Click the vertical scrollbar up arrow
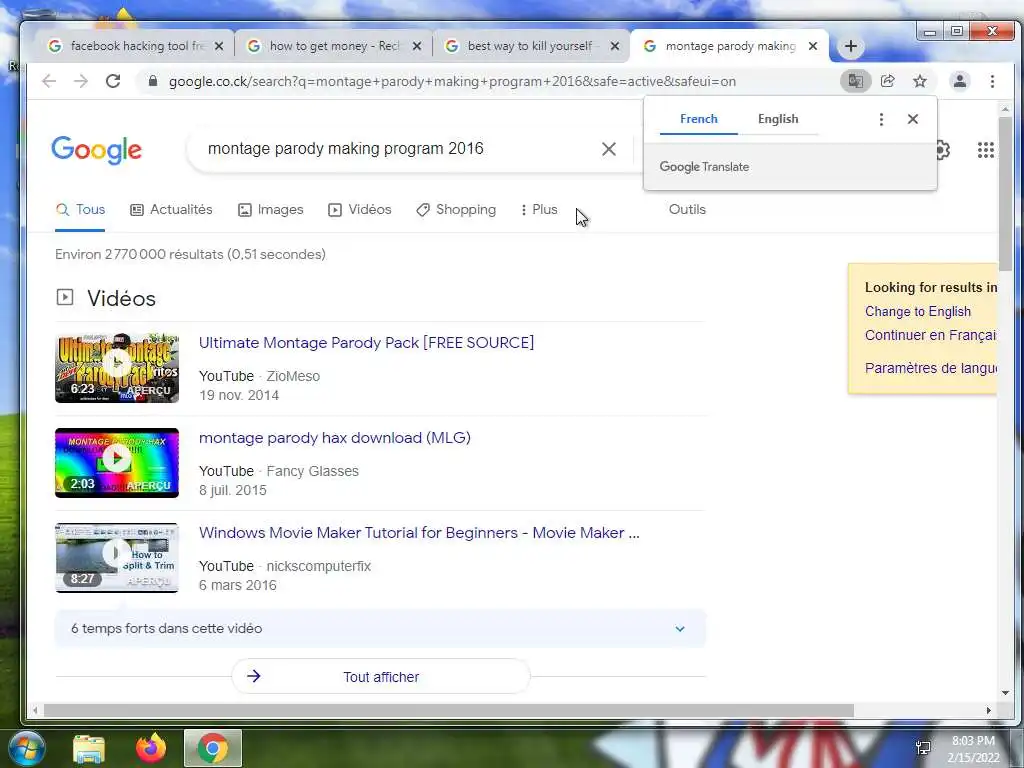The height and width of the screenshot is (768, 1024). 1005,109
